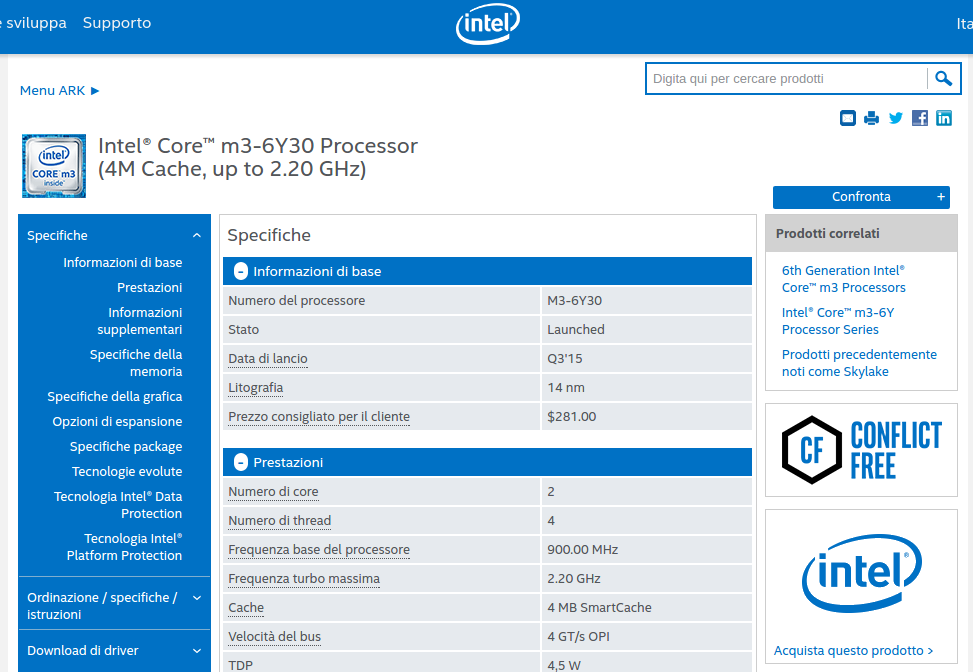
Task: Expand the Download di driver section
Action: (197, 651)
